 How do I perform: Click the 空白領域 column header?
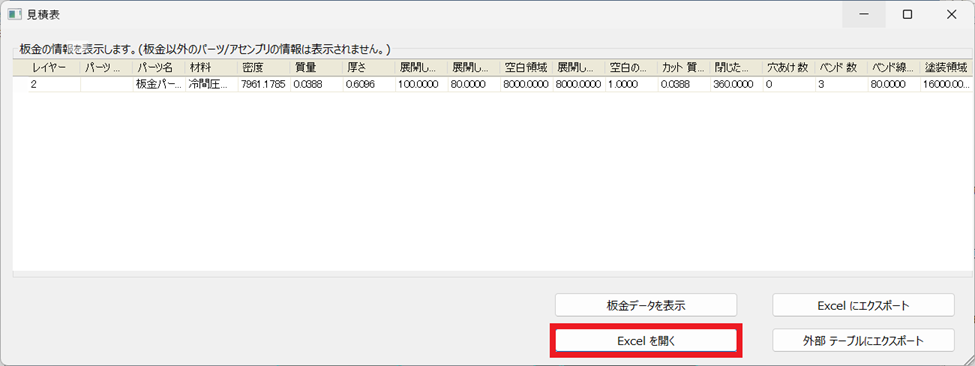[x=527, y=68]
